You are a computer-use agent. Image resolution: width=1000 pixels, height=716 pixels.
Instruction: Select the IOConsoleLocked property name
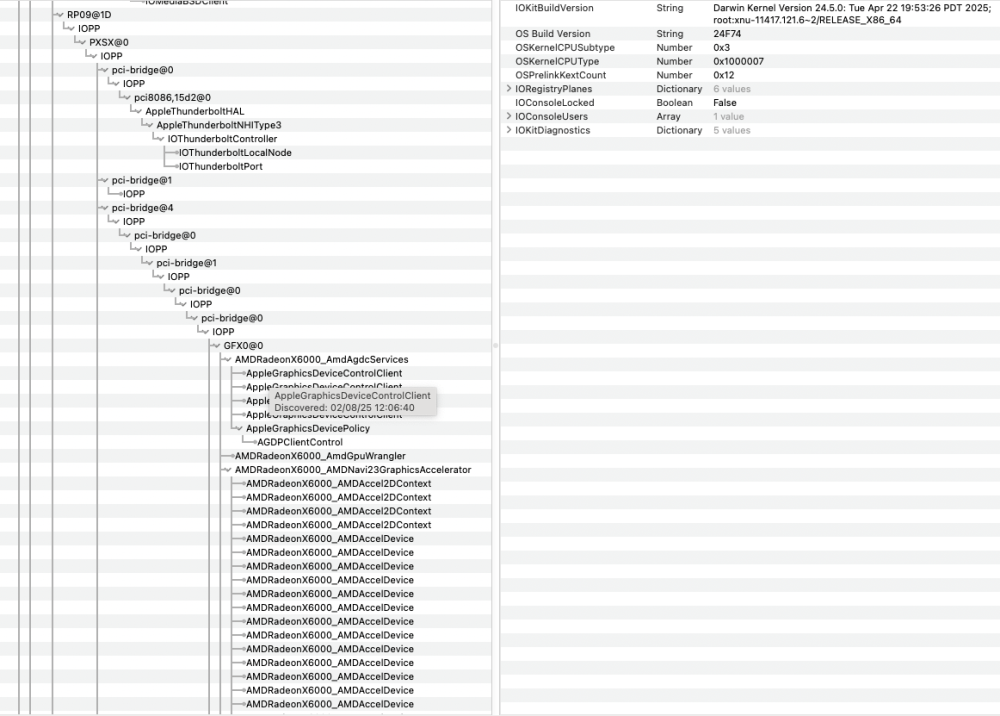[x=555, y=103]
